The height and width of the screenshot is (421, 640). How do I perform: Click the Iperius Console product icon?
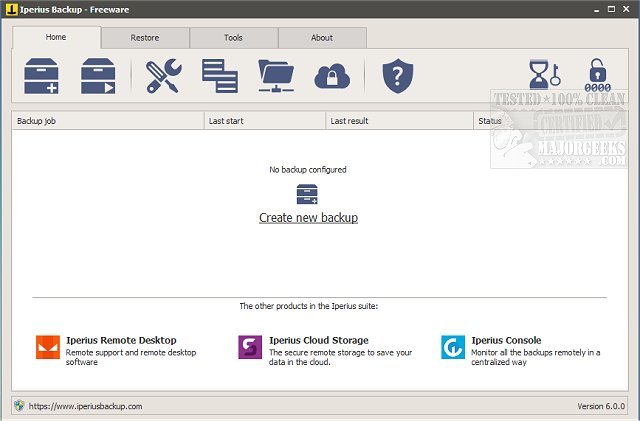click(453, 346)
